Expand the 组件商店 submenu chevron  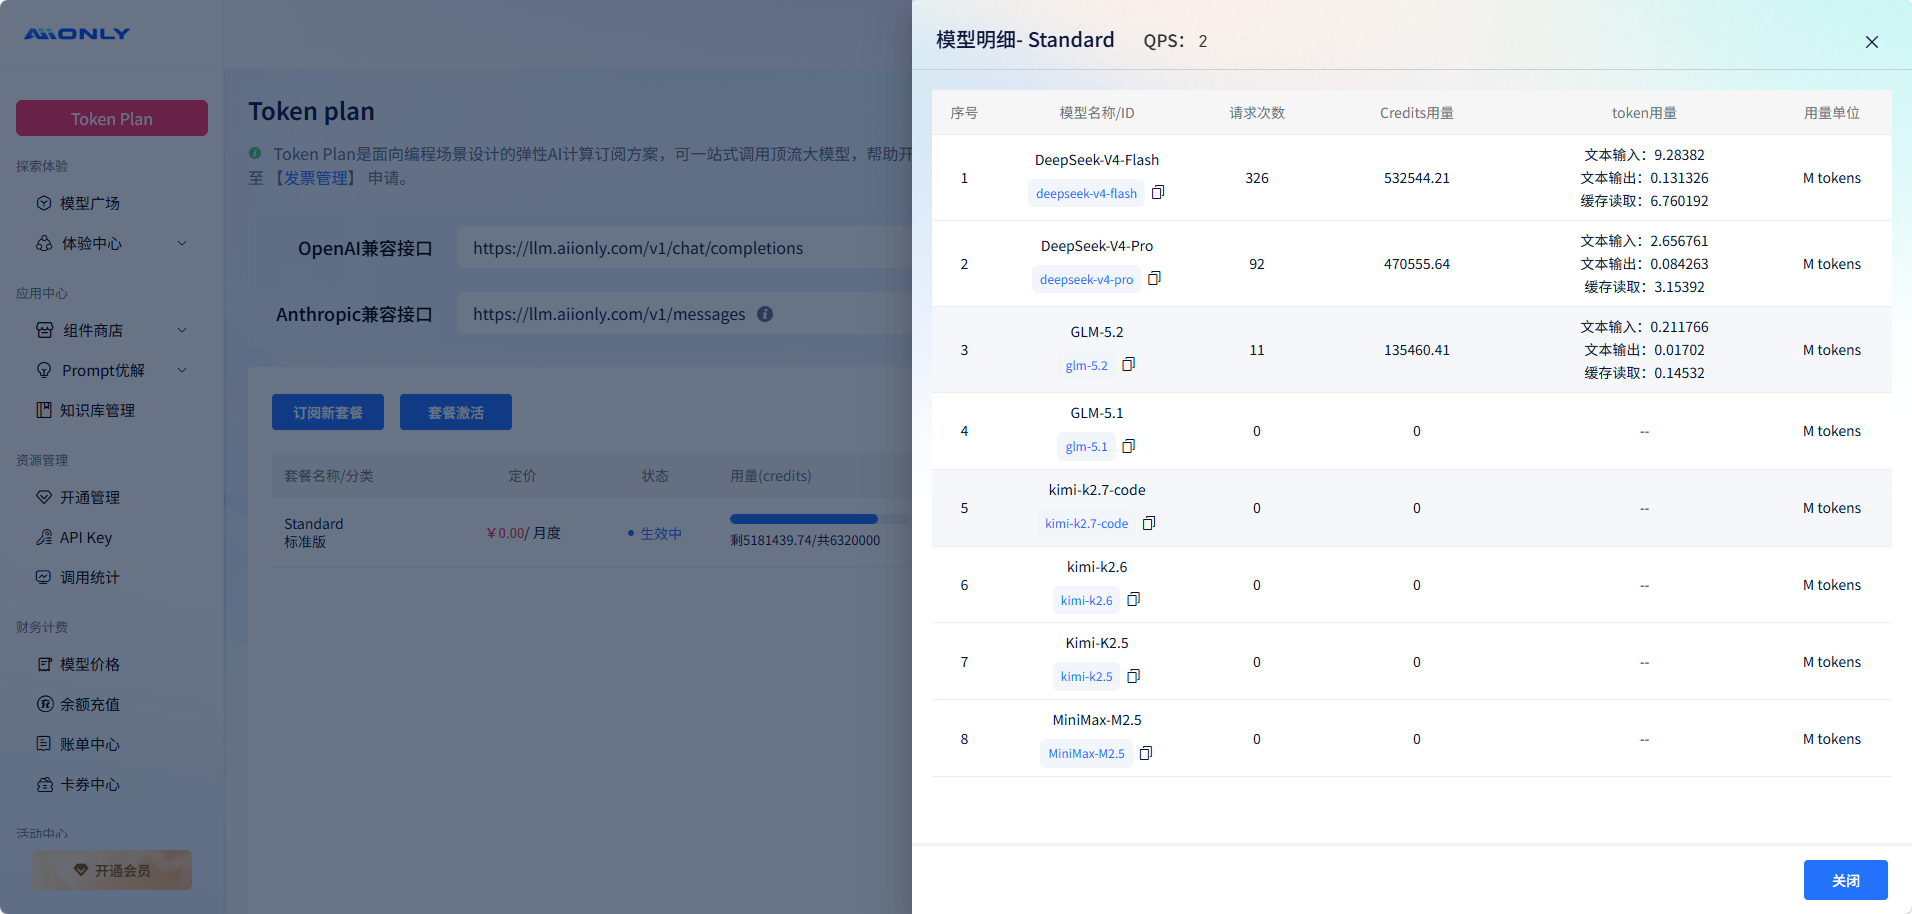click(182, 330)
